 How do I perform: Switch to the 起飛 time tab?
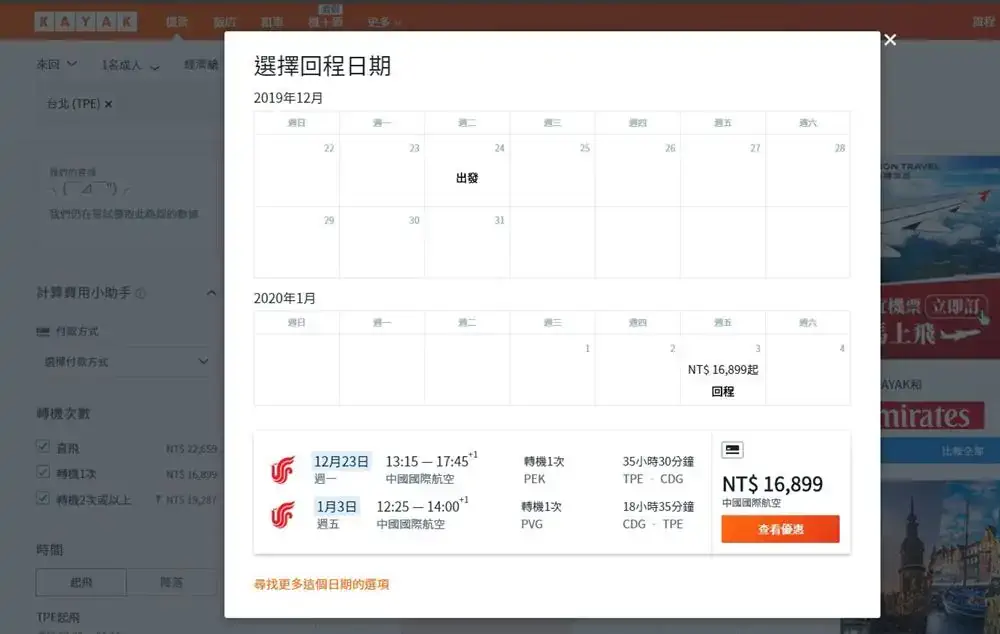(x=81, y=582)
